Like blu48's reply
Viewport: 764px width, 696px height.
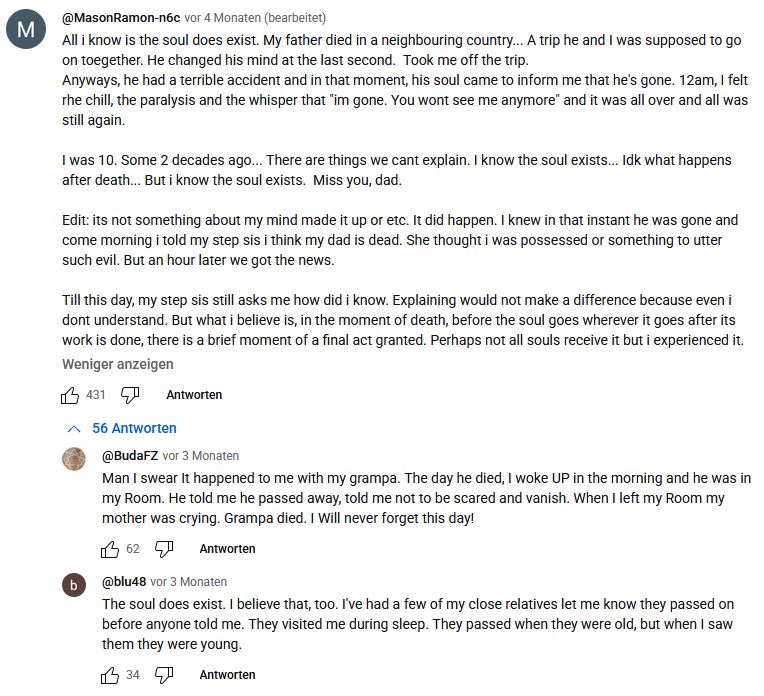click(110, 676)
